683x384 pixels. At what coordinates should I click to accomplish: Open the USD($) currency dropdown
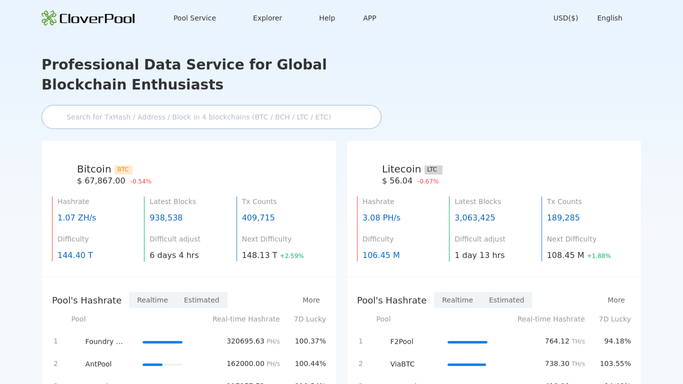(x=565, y=18)
